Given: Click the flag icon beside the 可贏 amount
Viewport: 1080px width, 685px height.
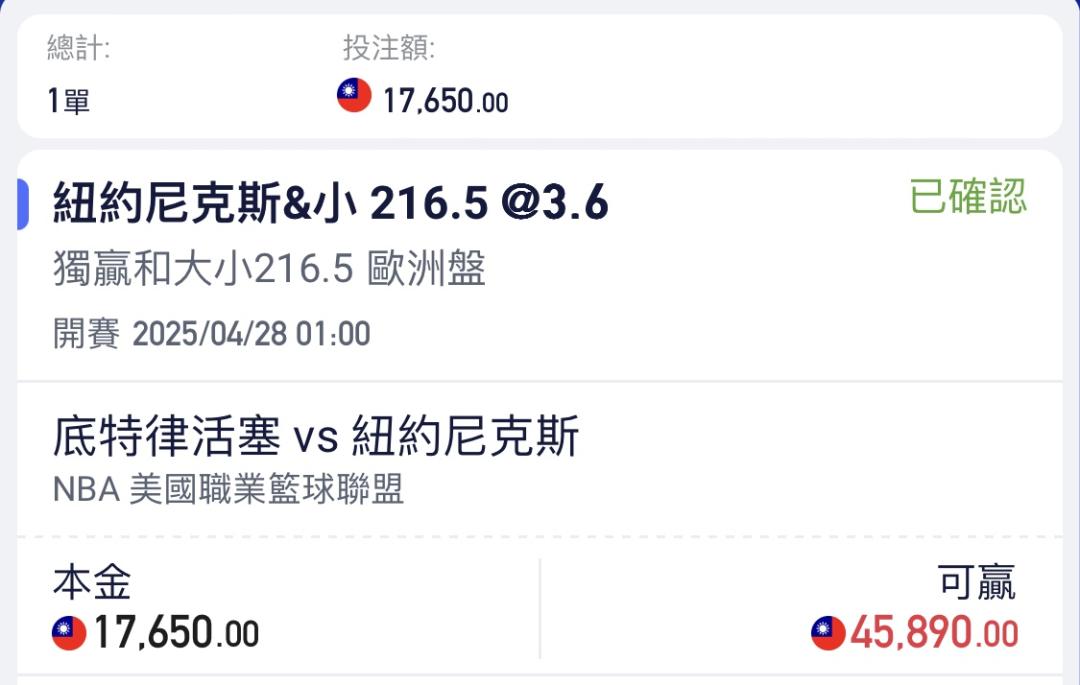Looking at the screenshot, I should coord(828,633).
